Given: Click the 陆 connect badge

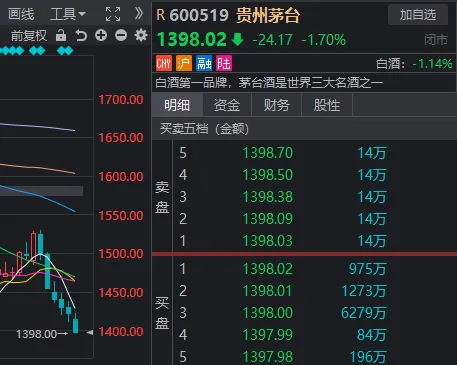Looking at the screenshot, I should 224,63.
